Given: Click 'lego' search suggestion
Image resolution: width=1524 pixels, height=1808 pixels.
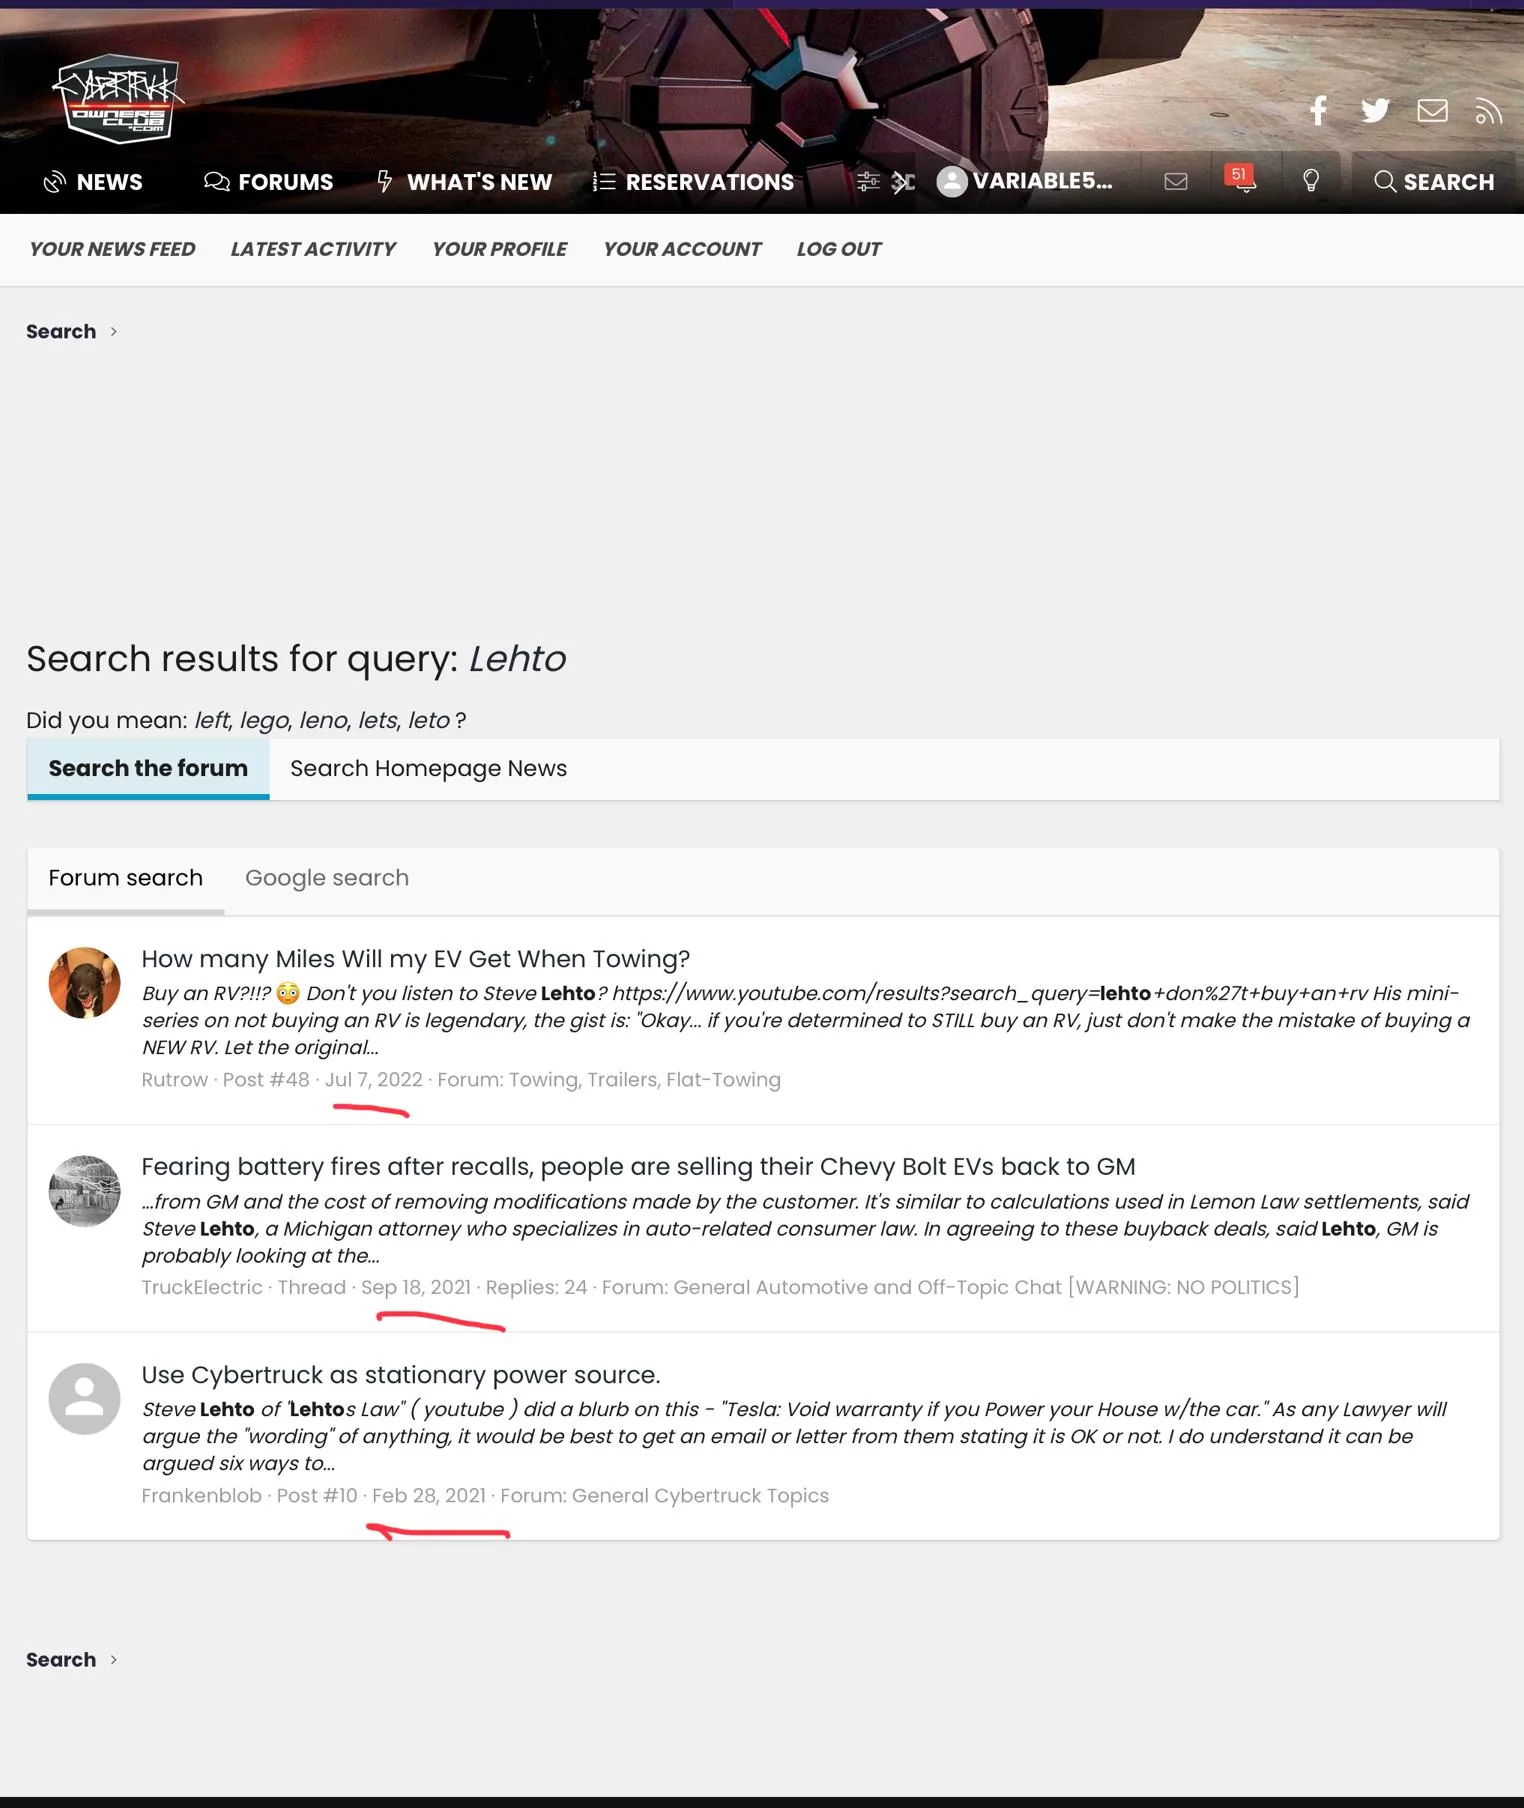Looking at the screenshot, I should tap(264, 720).
